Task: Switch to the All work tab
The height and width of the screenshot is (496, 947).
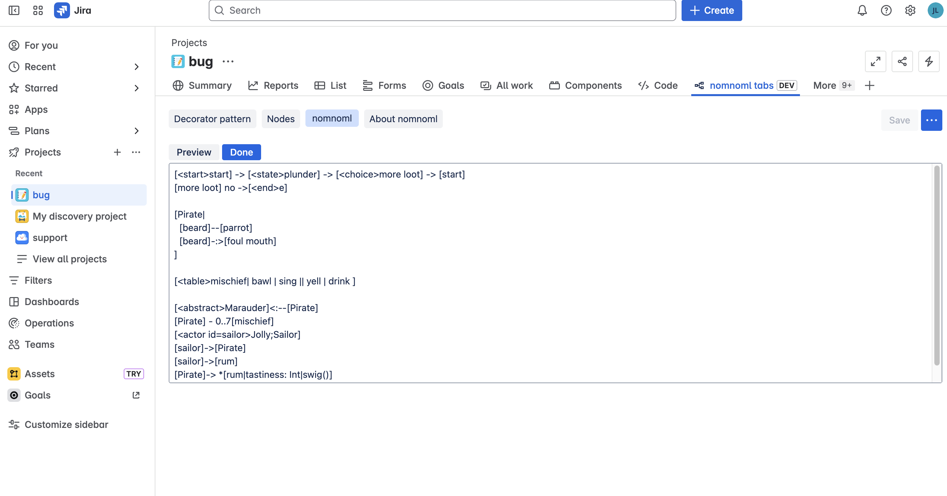Action: pyautogui.click(x=507, y=86)
